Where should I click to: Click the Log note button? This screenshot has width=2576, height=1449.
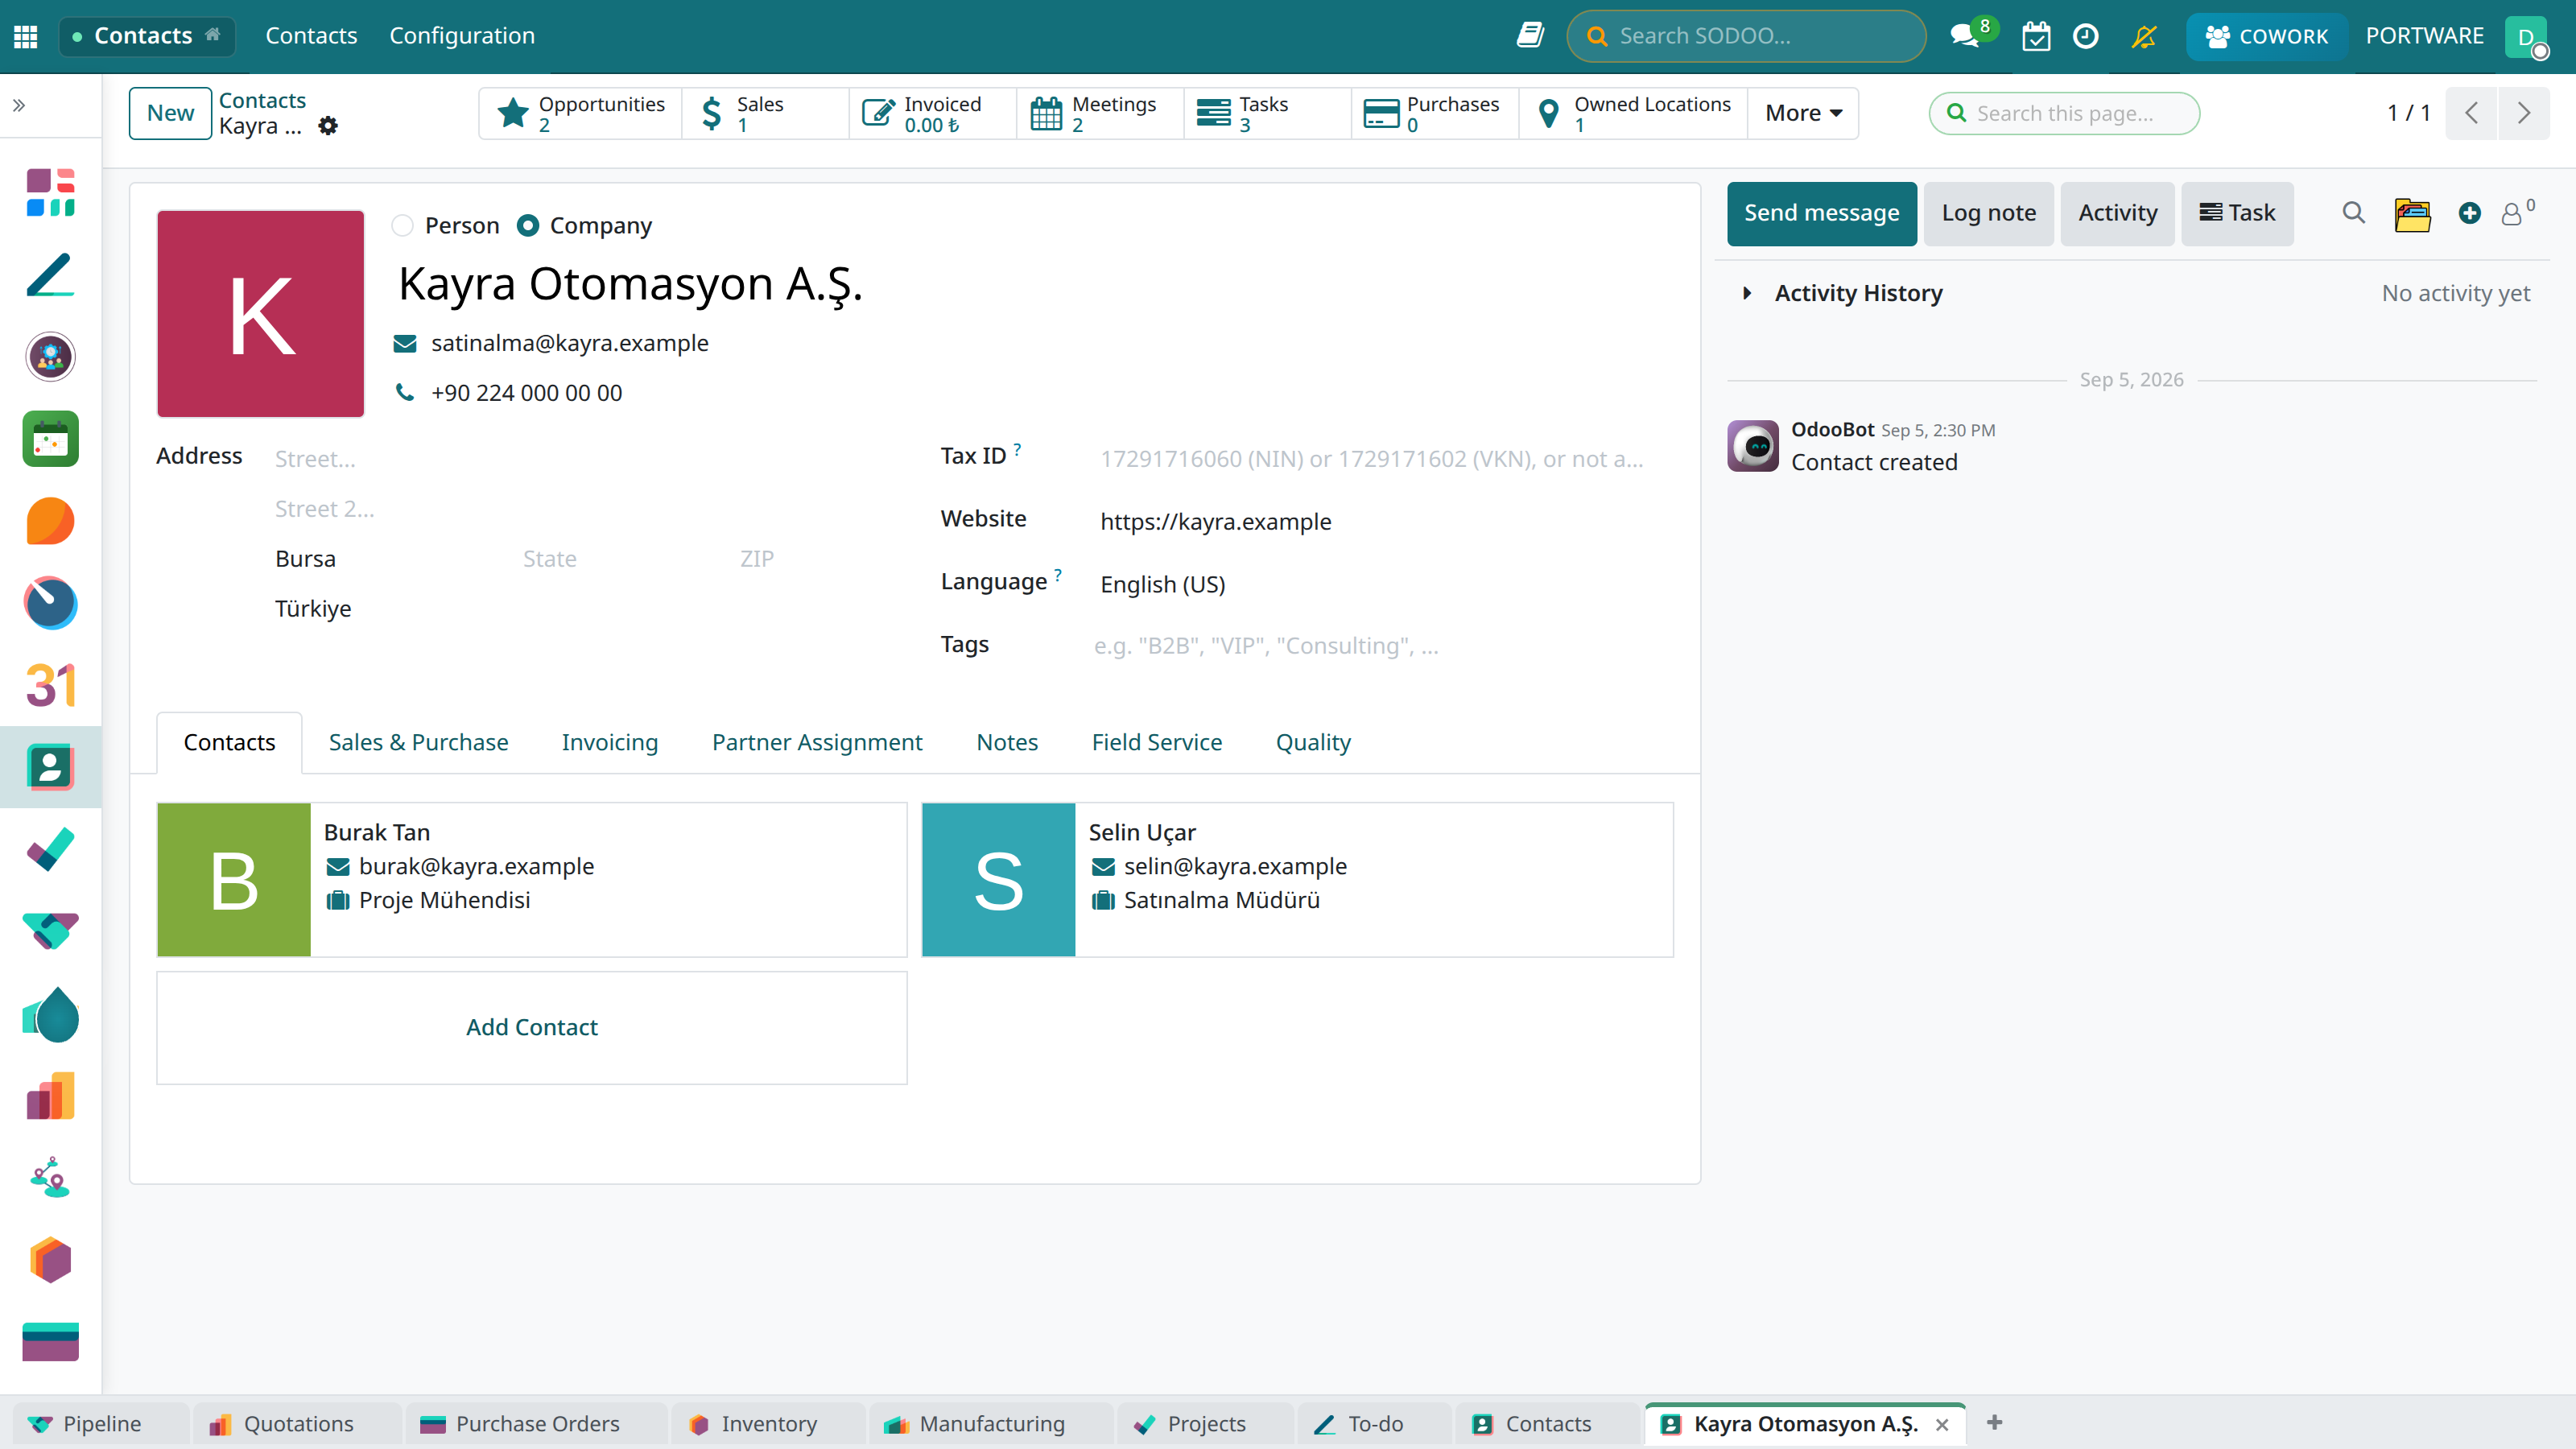pos(1988,213)
